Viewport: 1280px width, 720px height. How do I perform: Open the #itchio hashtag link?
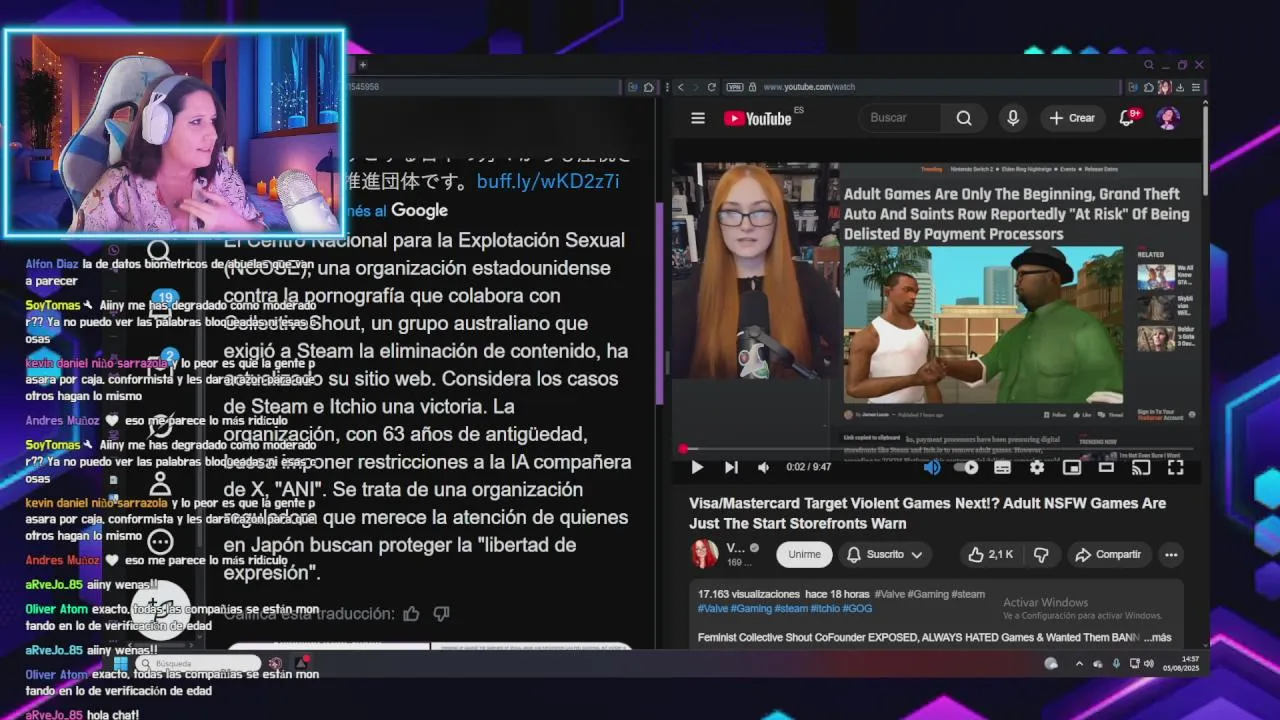click(x=825, y=608)
